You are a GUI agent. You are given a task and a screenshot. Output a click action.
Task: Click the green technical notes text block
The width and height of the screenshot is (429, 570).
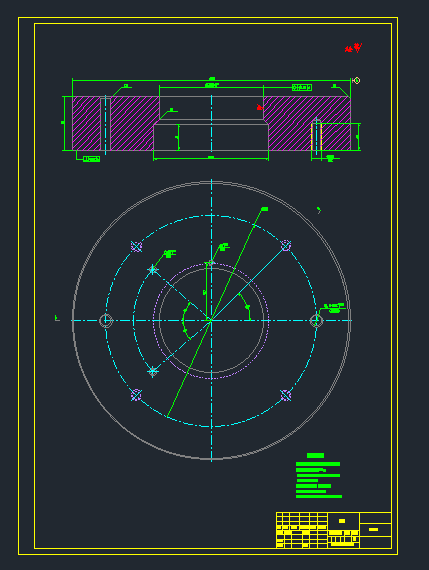(318, 475)
